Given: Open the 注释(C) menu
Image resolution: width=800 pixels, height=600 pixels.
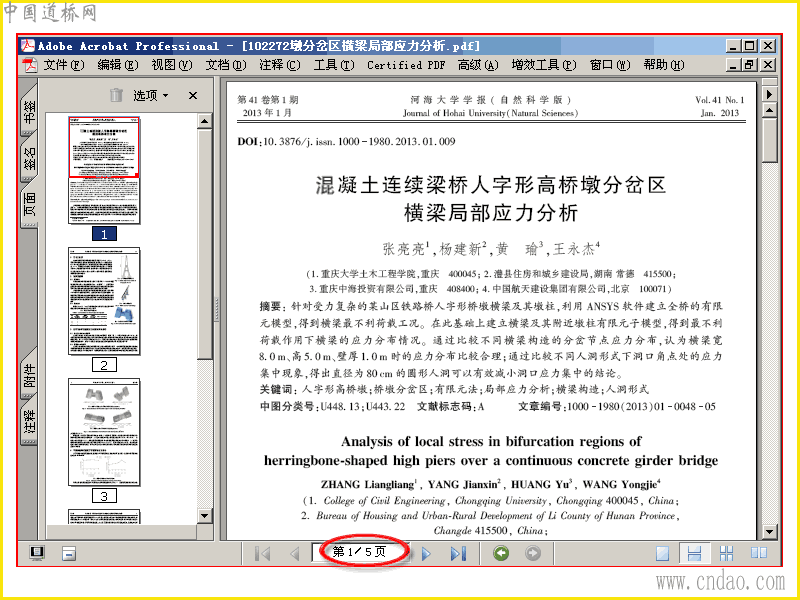Looking at the screenshot, I should click(280, 65).
